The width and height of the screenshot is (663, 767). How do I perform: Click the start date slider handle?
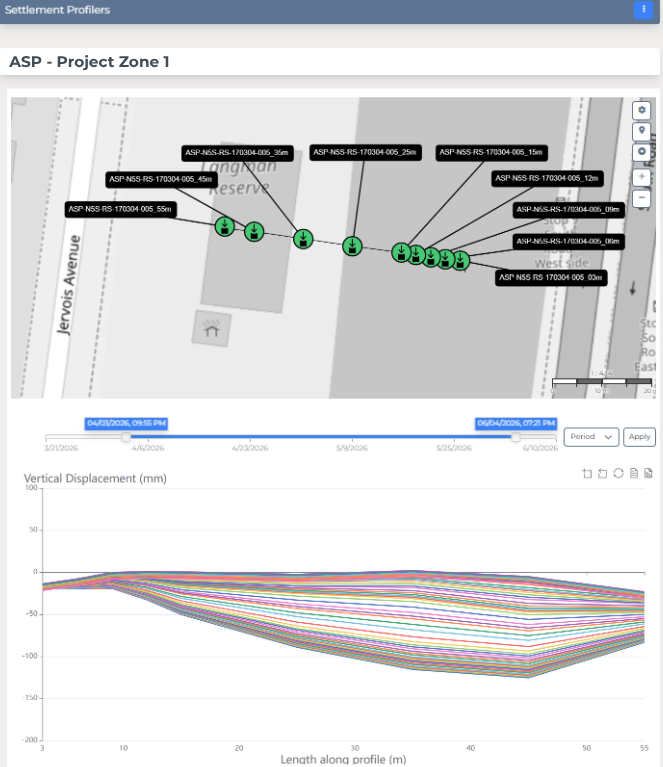click(126, 437)
